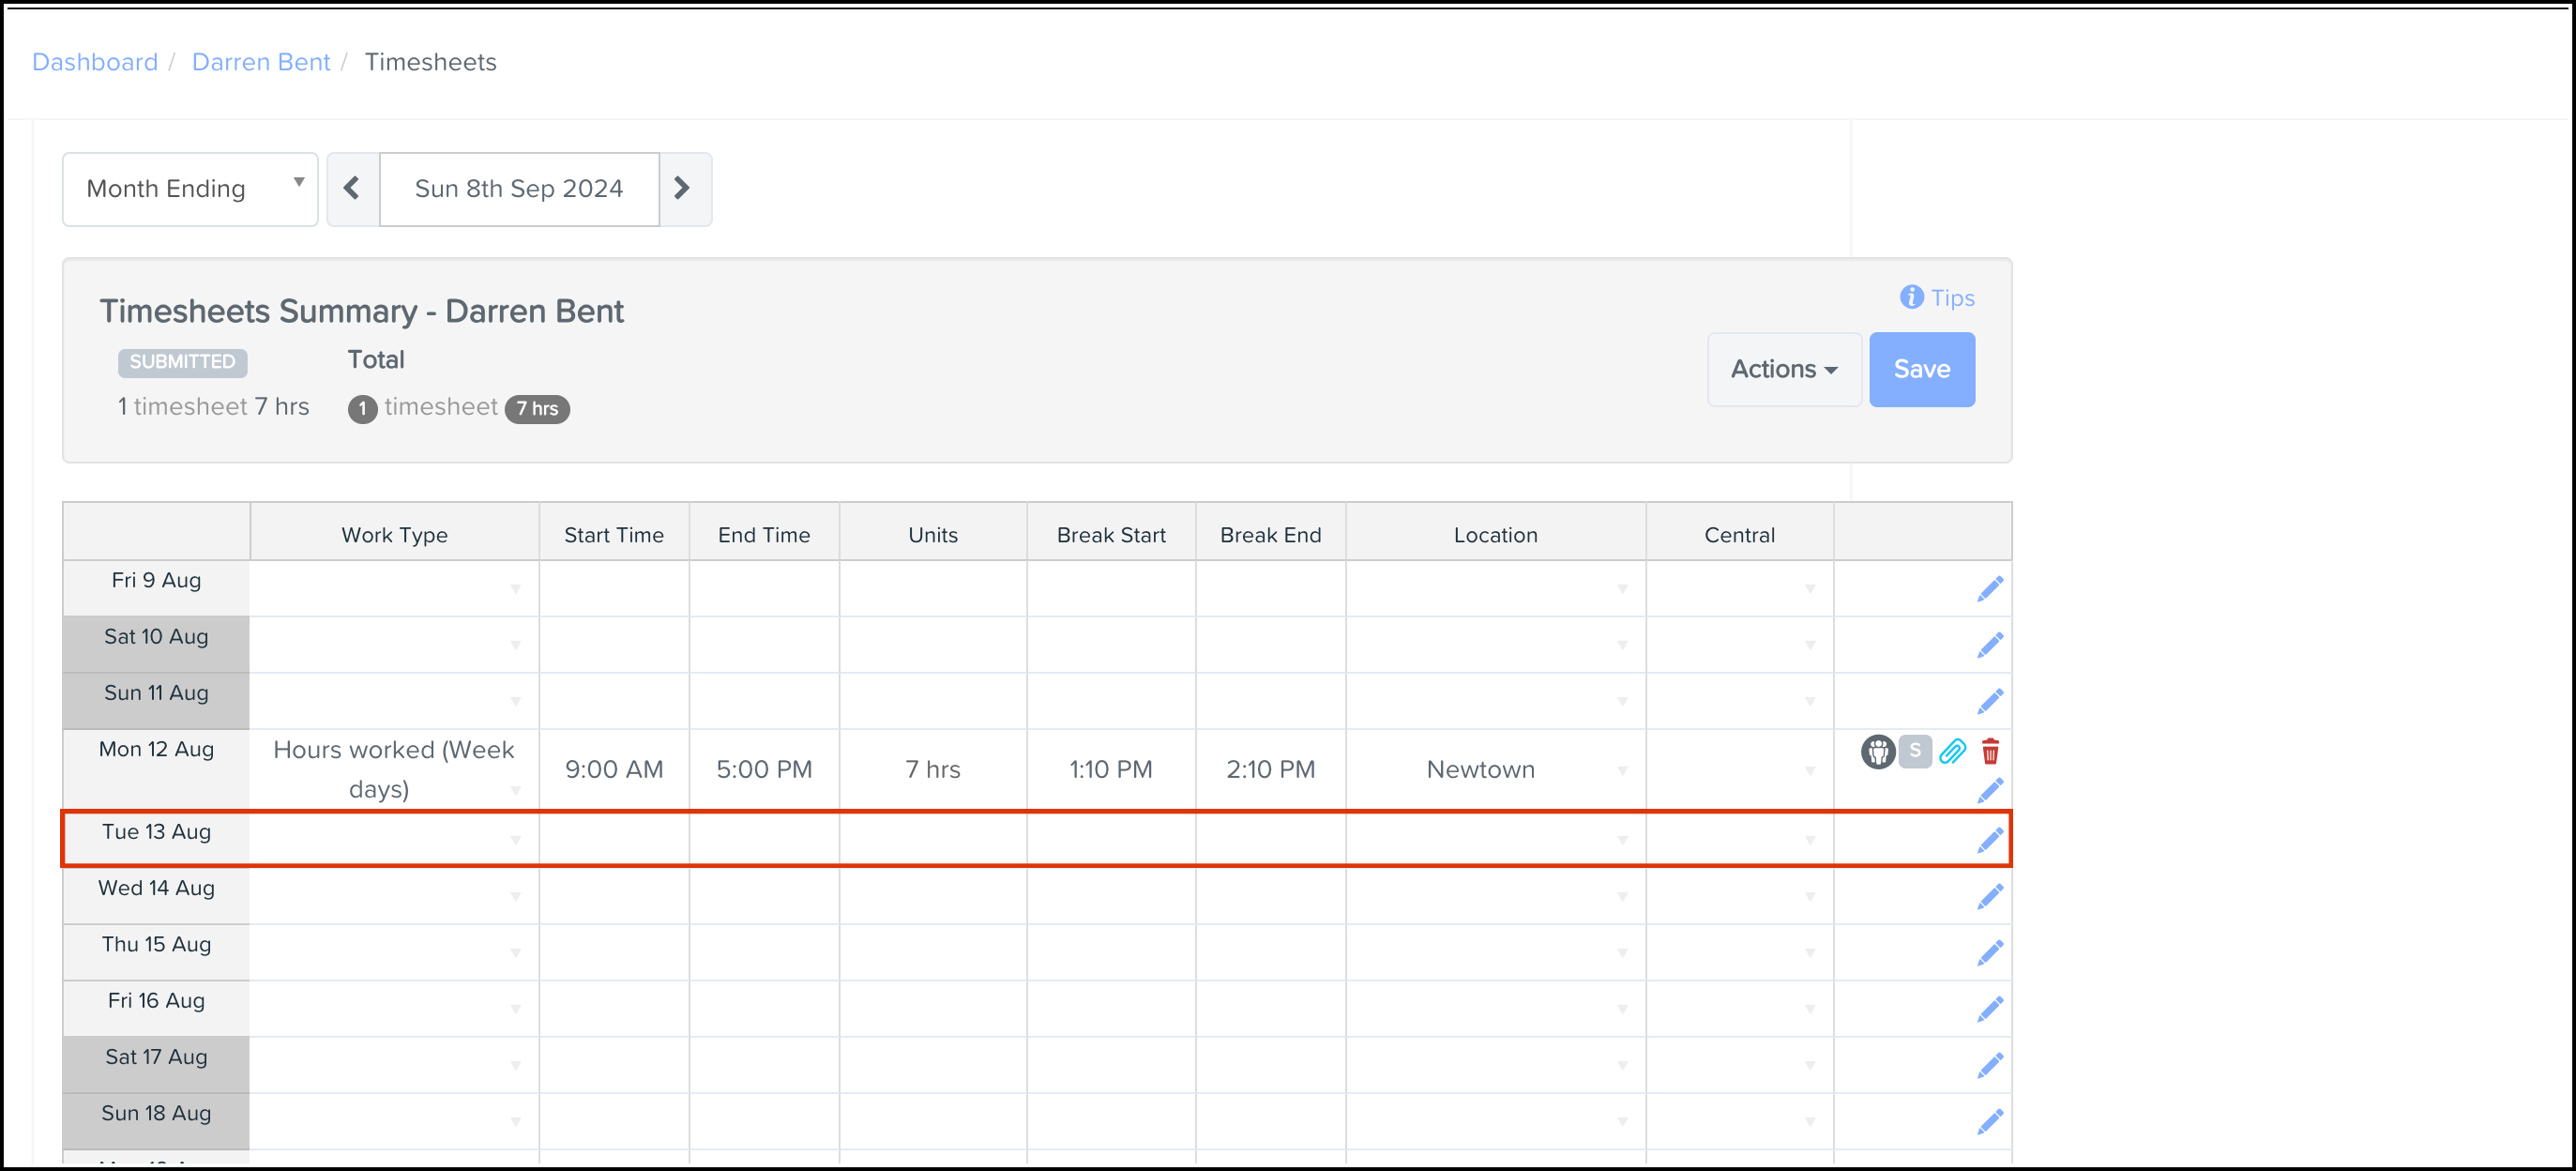Viewport: 2576px width, 1171px height.
Task: Click the pencil icon for Sat 17 Aug
Action: coord(1989,1065)
